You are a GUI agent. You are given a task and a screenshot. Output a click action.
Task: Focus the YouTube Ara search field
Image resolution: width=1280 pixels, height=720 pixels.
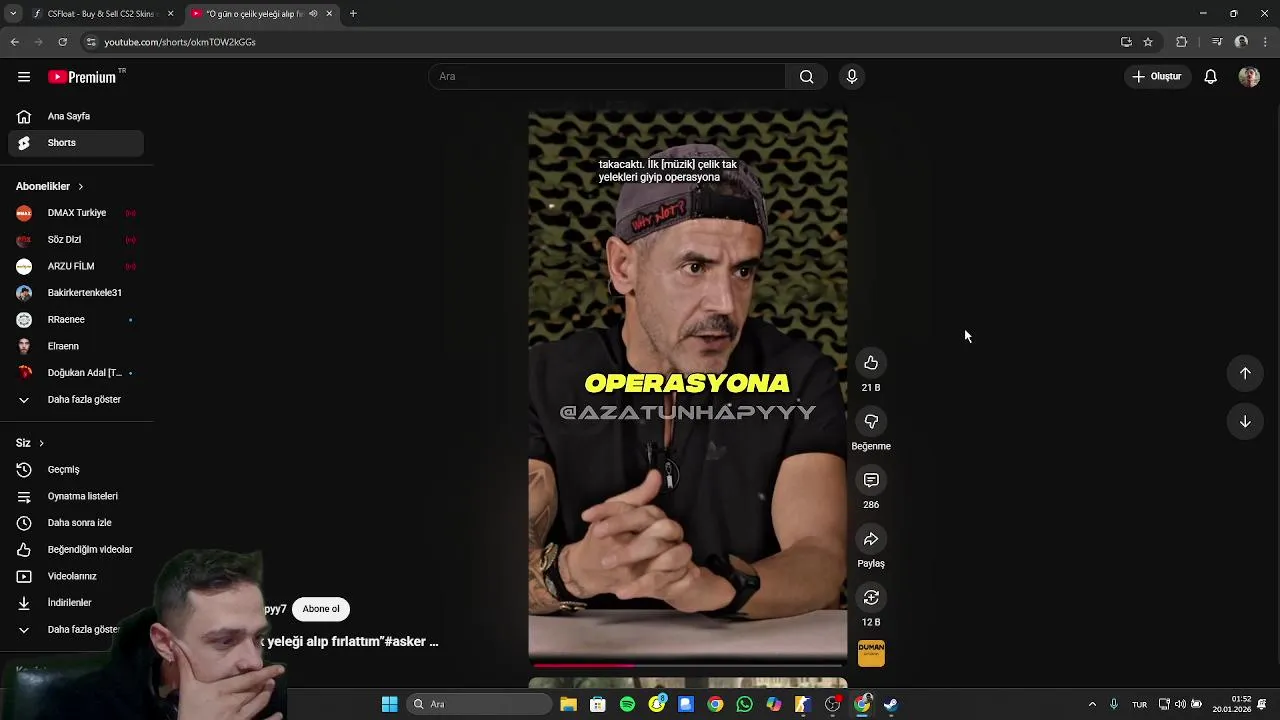(607, 77)
